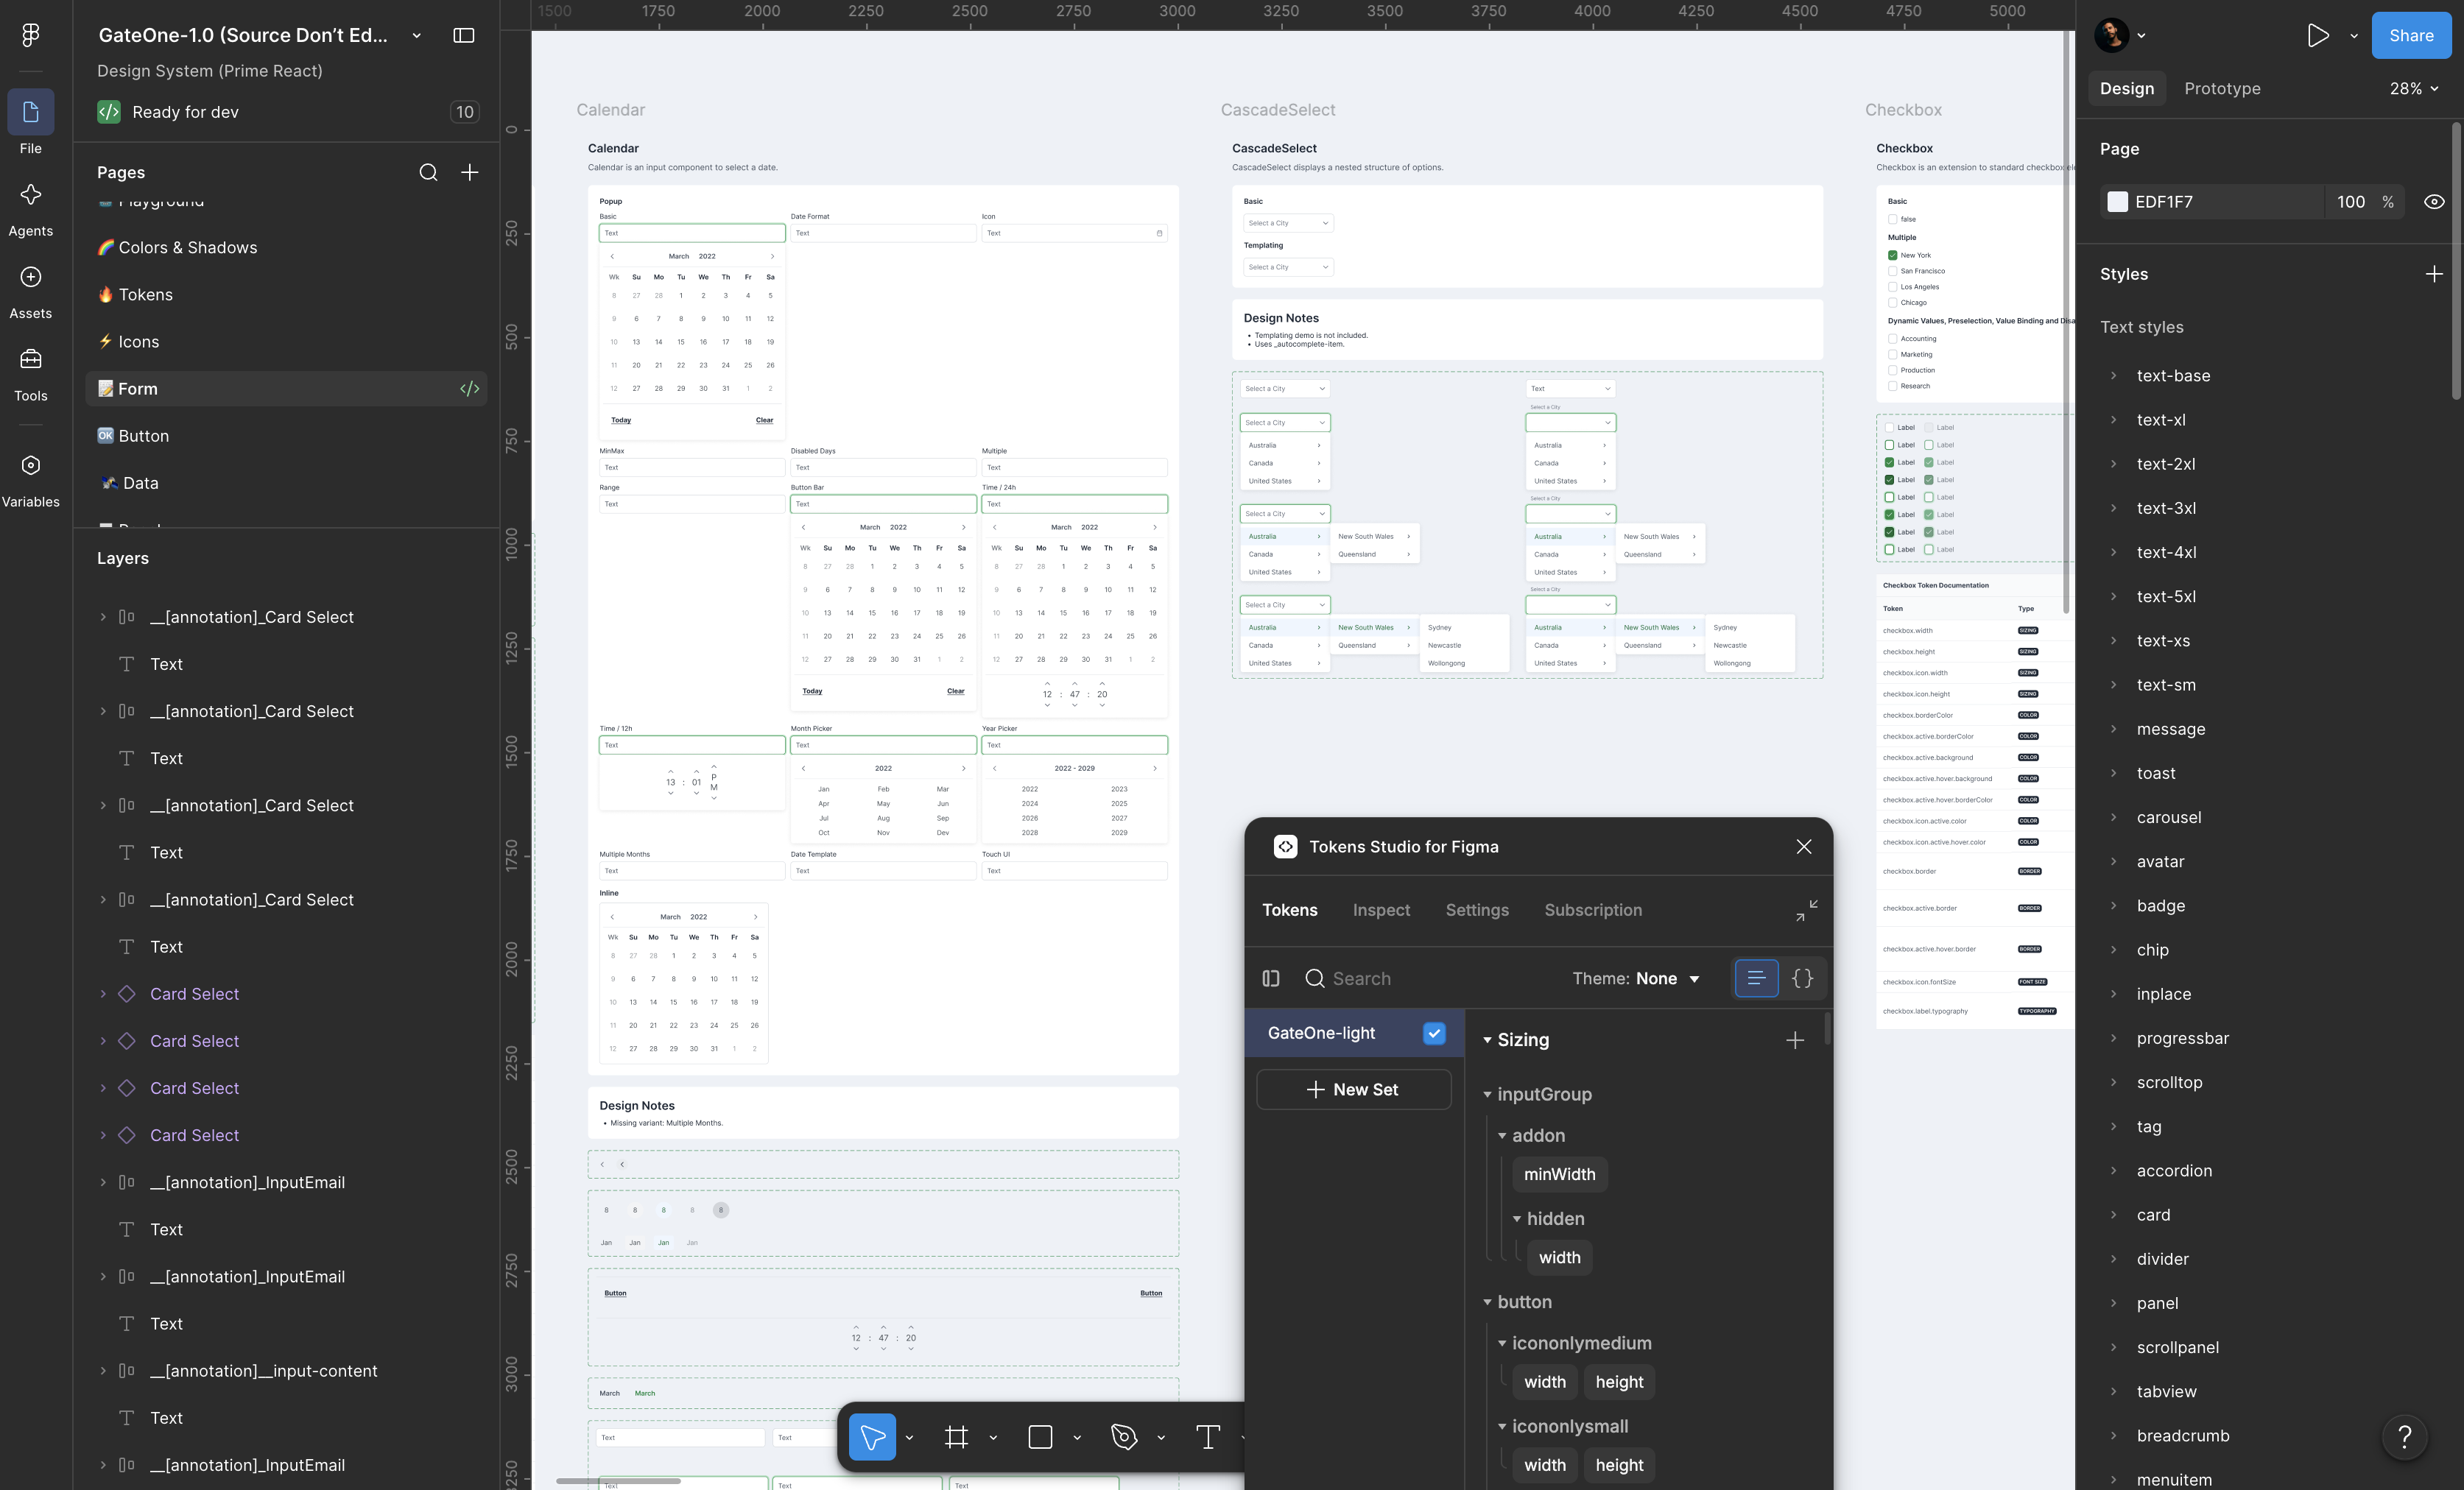Click the Share button
This screenshot has height=1490, width=2464.
2411,35
